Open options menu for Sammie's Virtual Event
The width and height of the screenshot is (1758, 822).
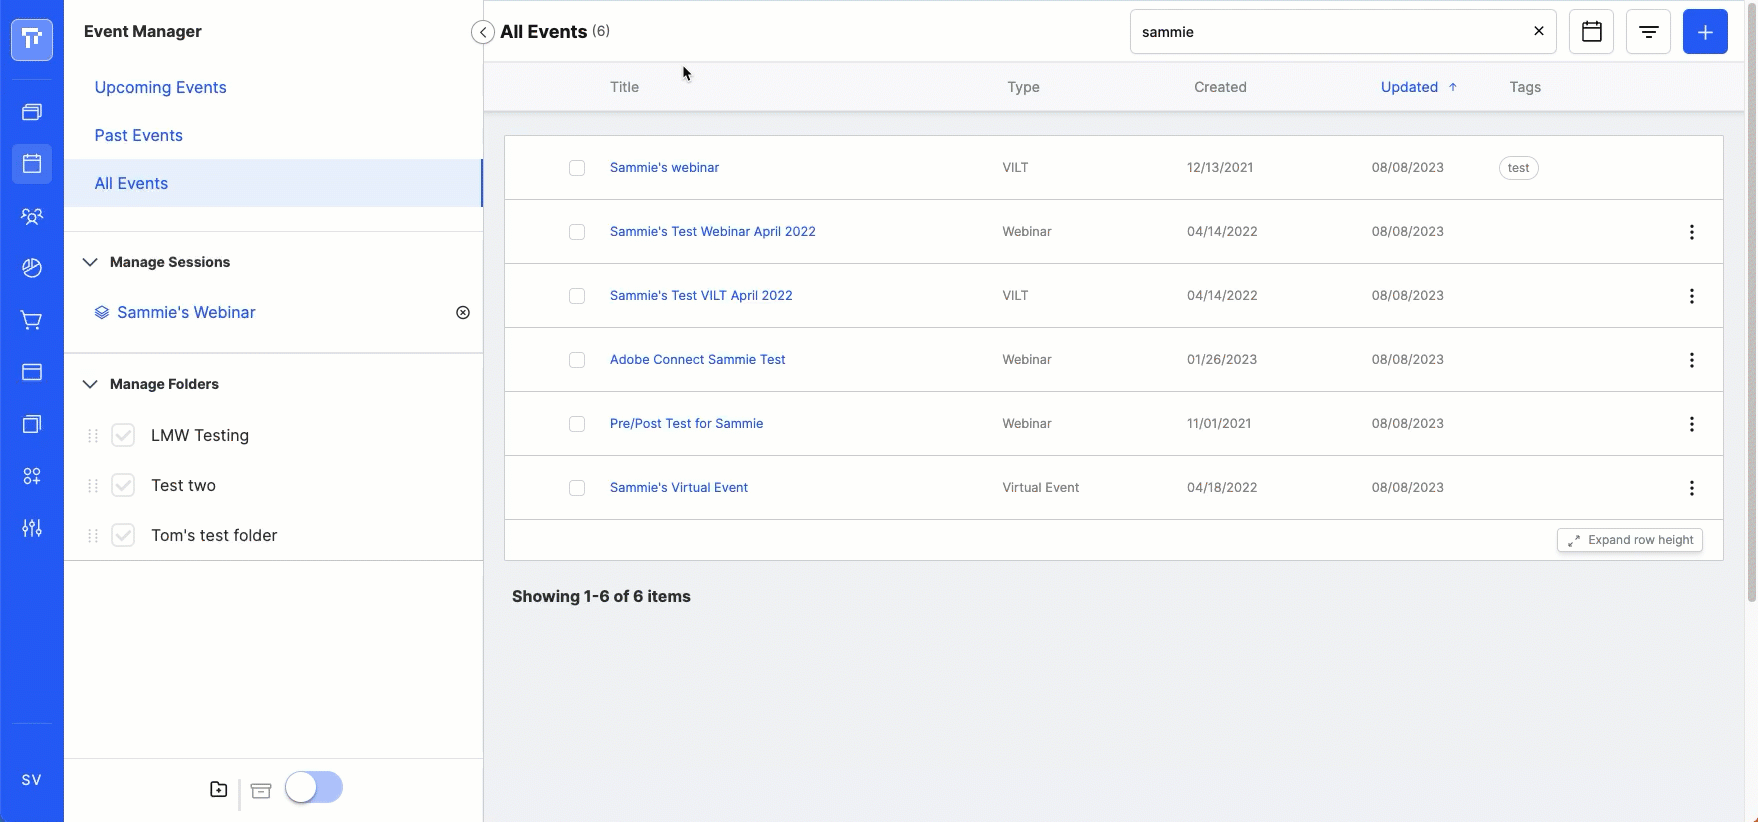click(1692, 488)
